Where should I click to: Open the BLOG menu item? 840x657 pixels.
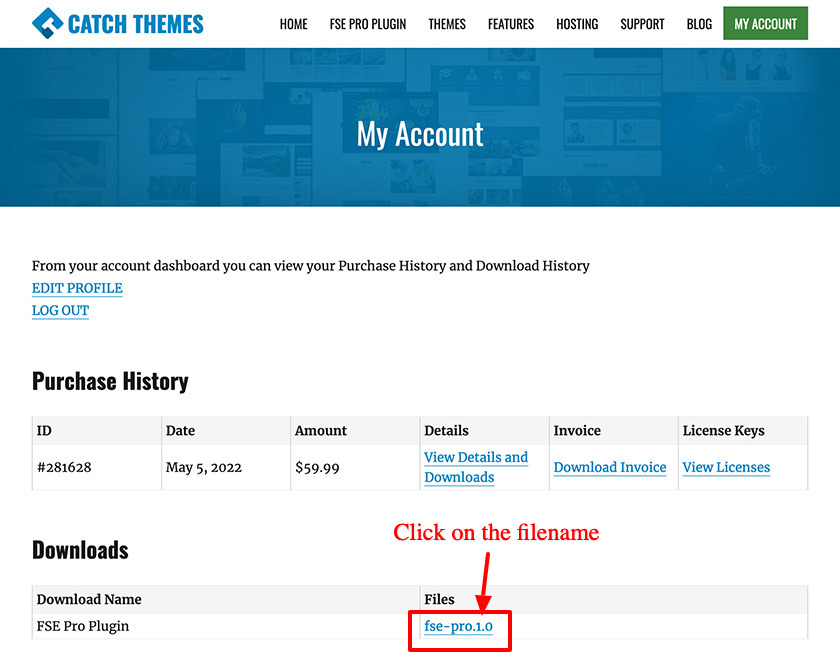(x=700, y=24)
